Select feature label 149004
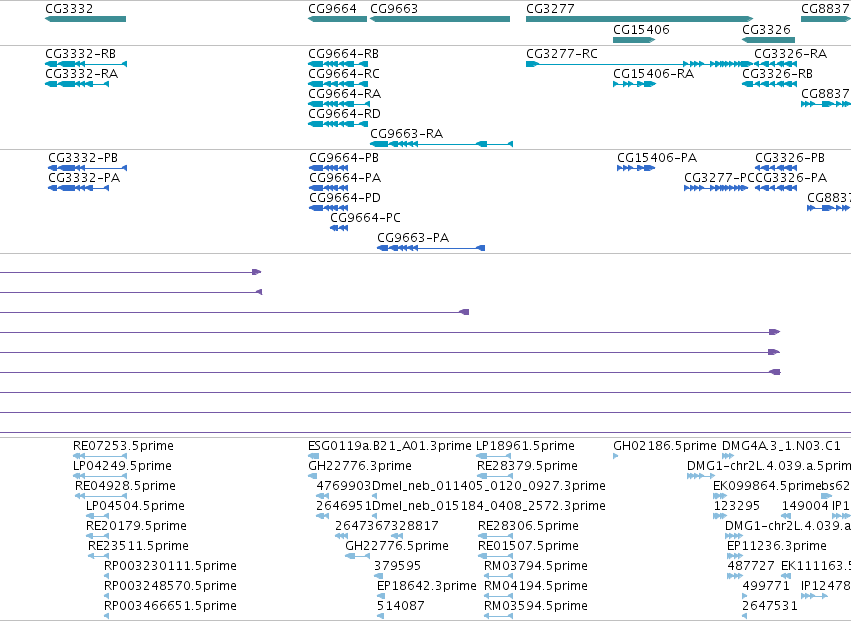This screenshot has width=851, height=621. 805,506
